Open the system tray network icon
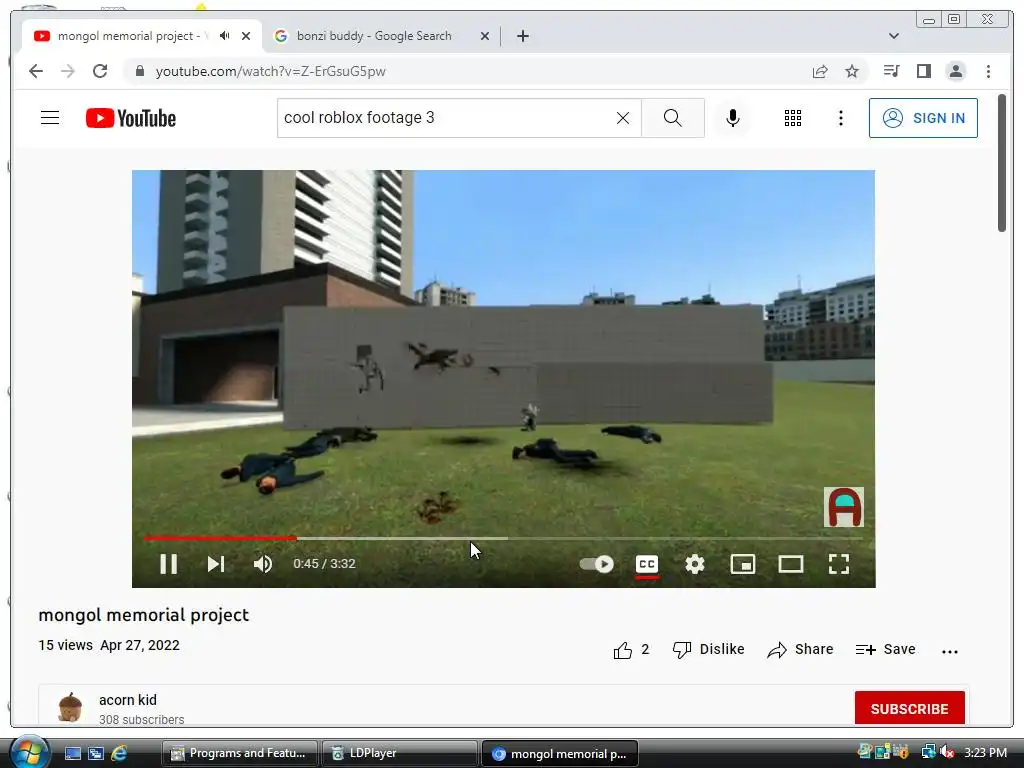Image resolution: width=1024 pixels, height=768 pixels. (928, 752)
